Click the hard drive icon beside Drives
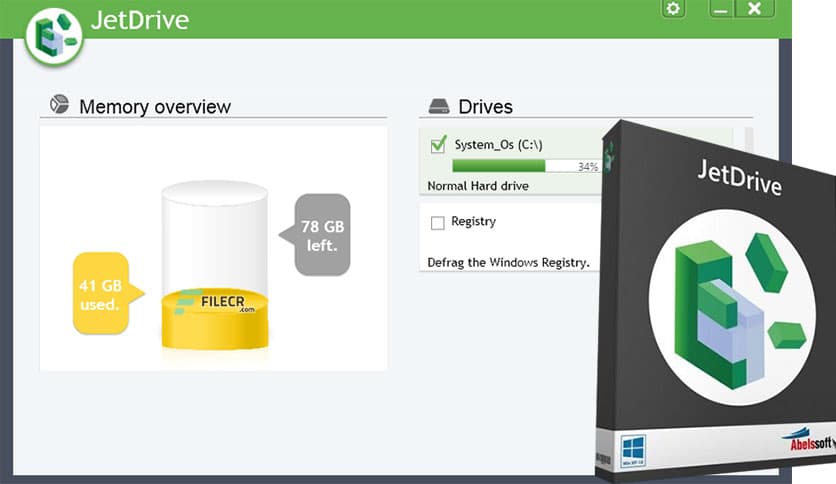 [439, 106]
